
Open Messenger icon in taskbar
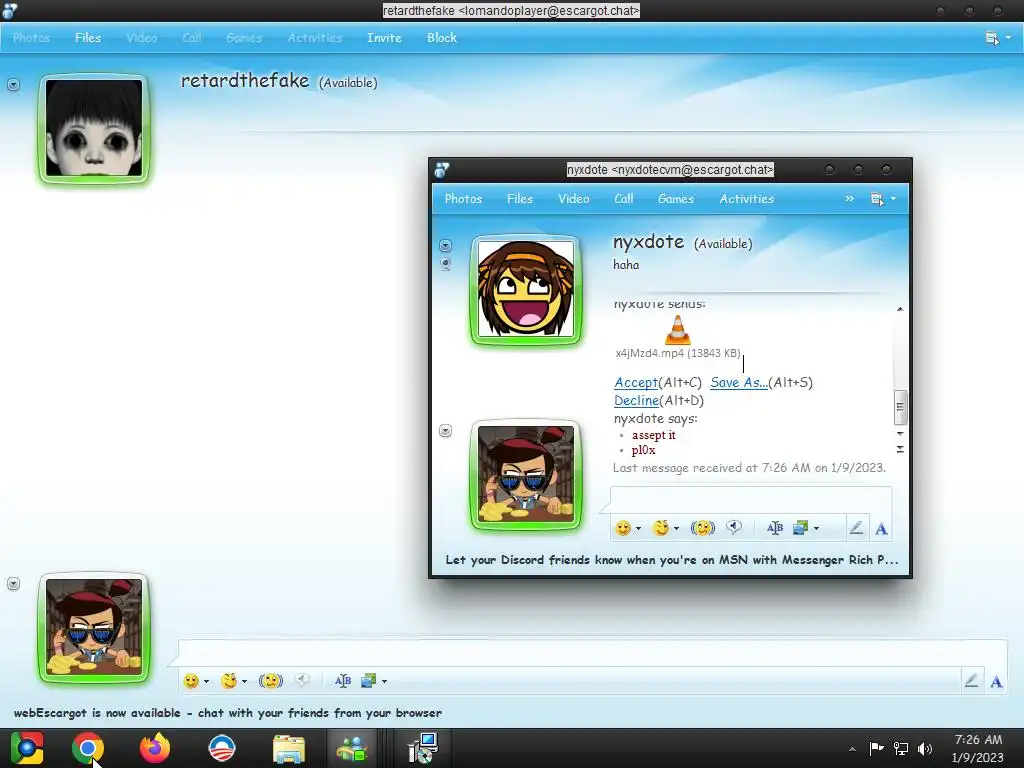click(x=352, y=748)
